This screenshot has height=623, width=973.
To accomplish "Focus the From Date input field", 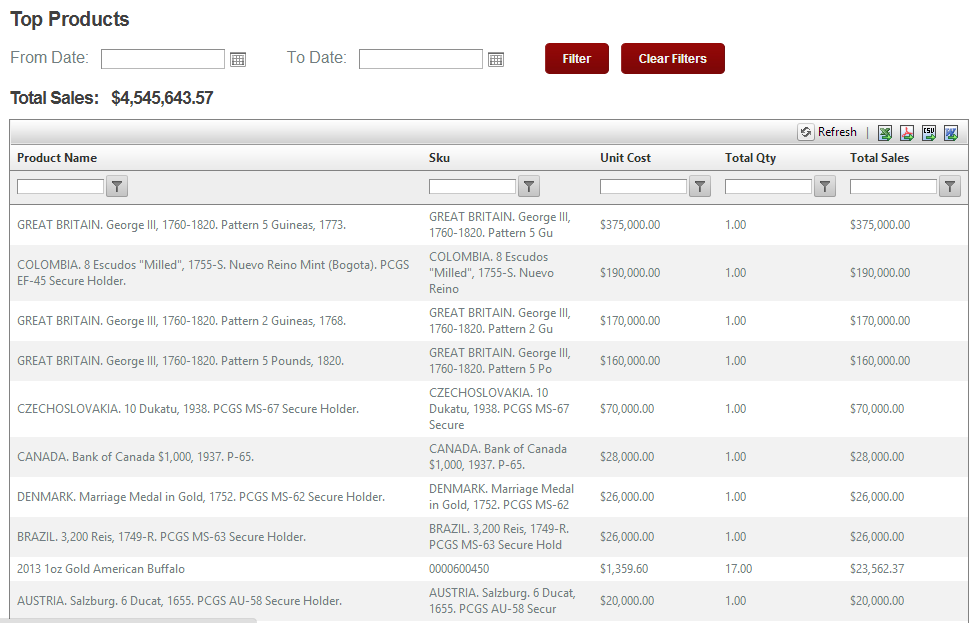I will [163, 59].
